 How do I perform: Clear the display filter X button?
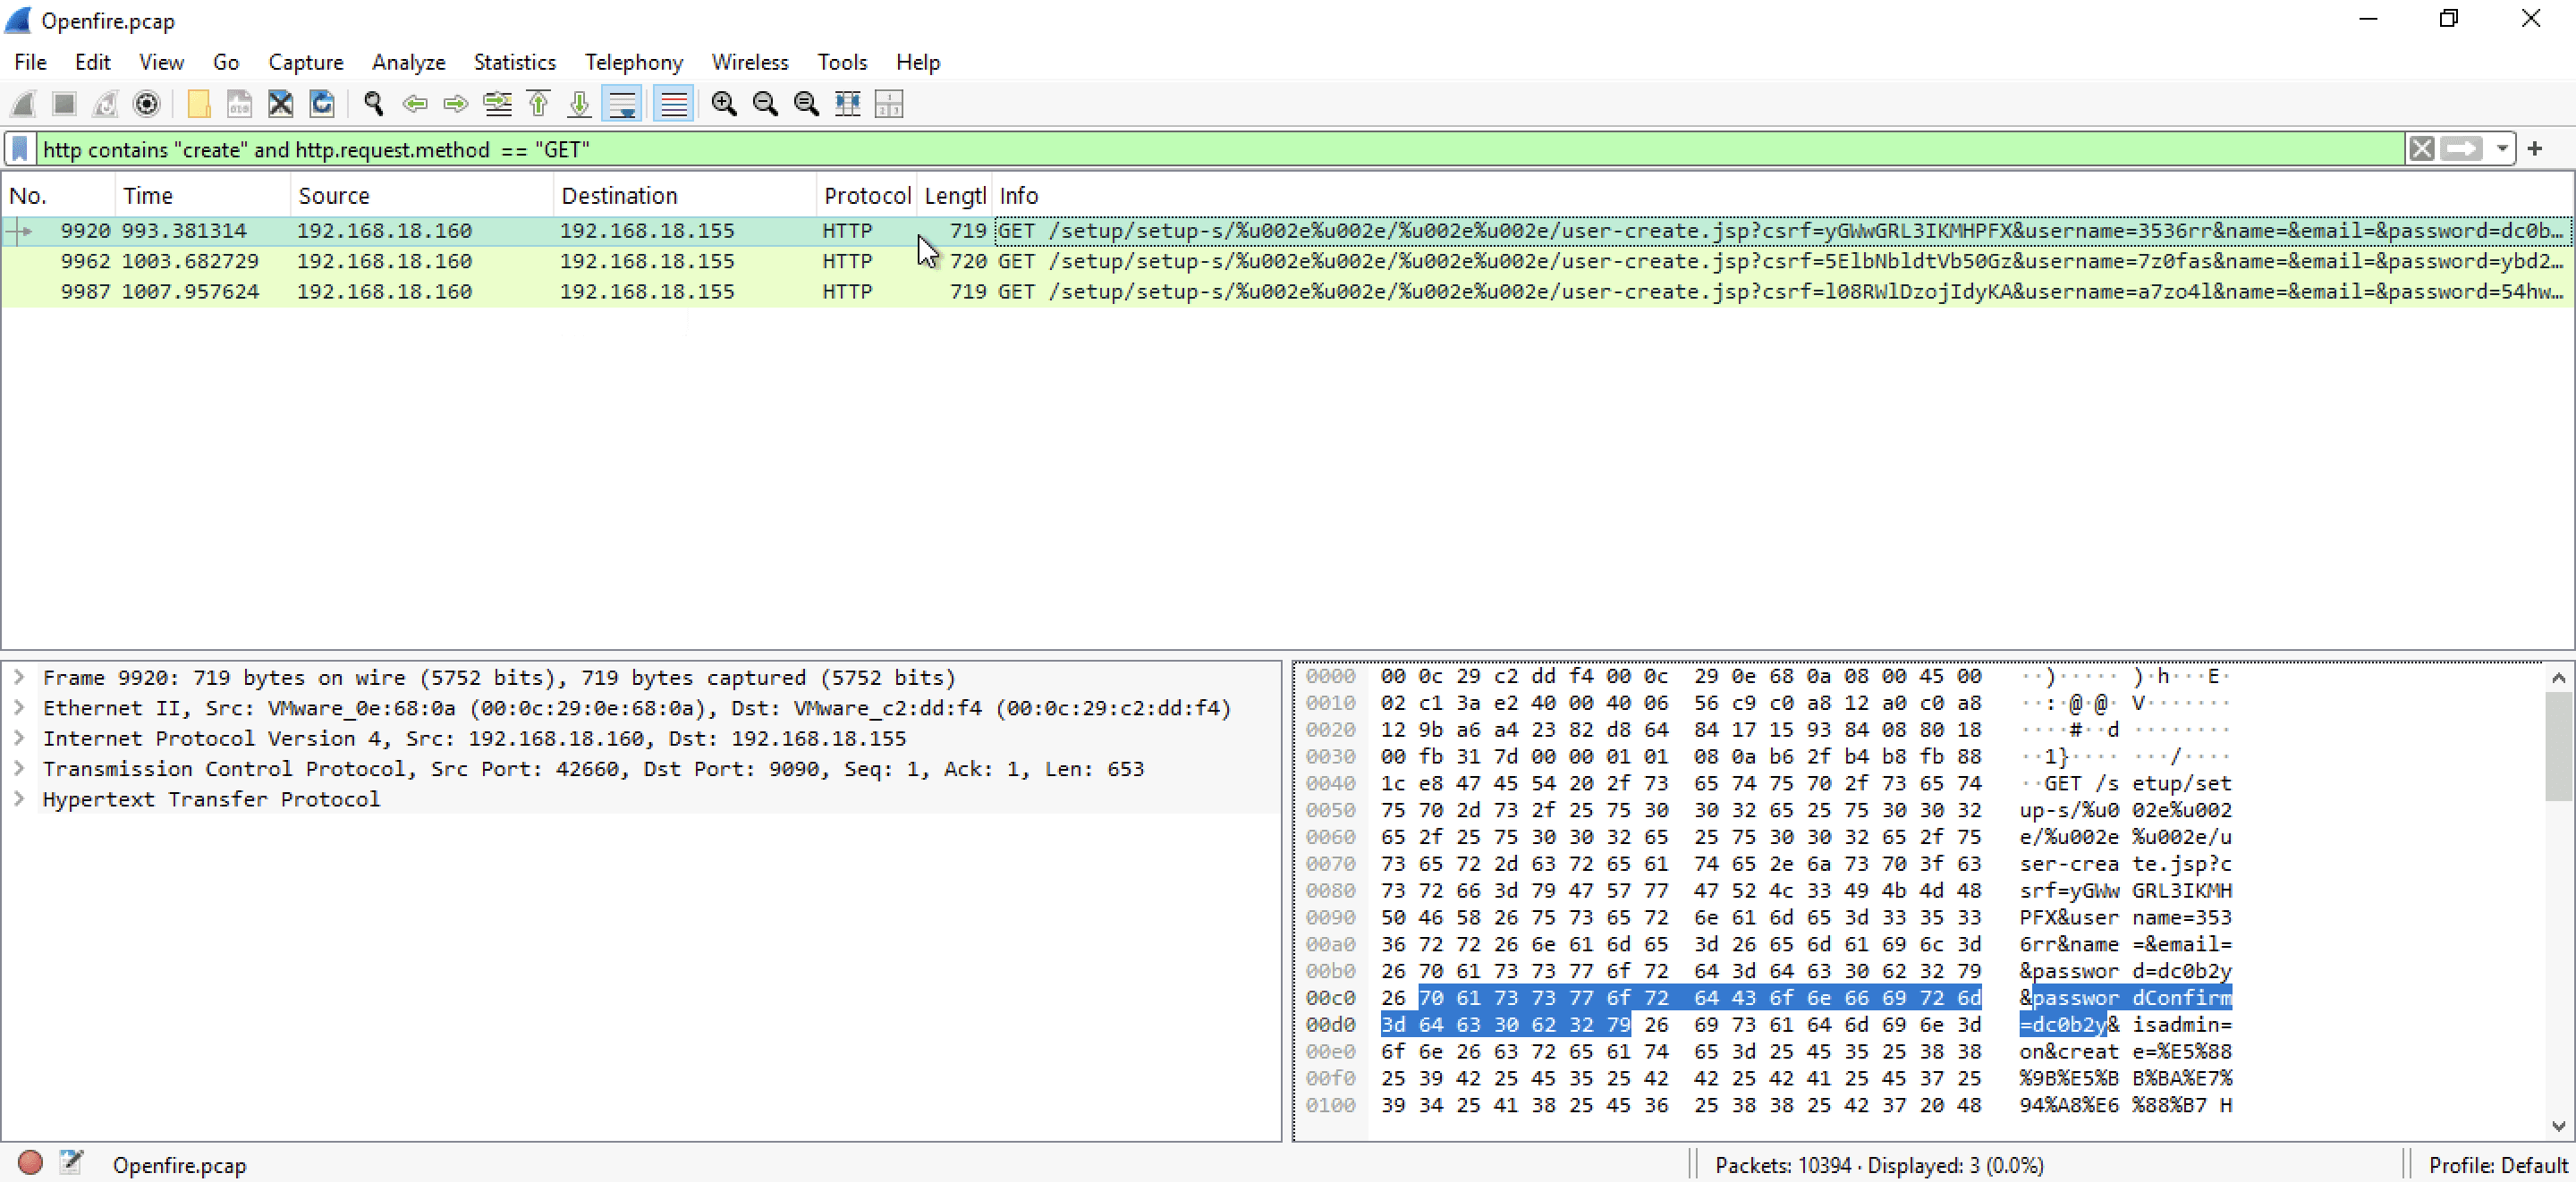(2421, 149)
